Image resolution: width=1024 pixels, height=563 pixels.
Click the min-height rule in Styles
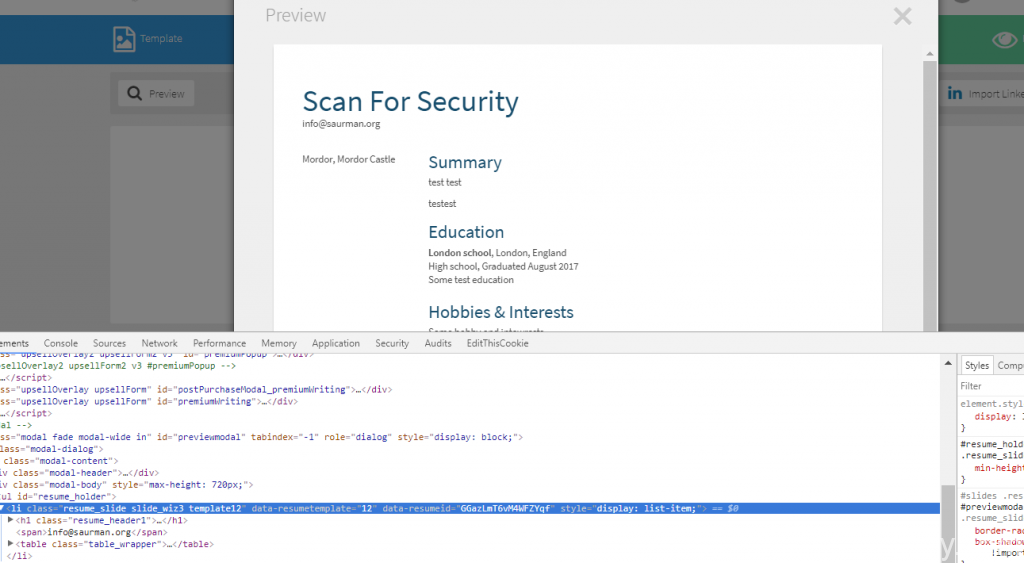coord(999,468)
